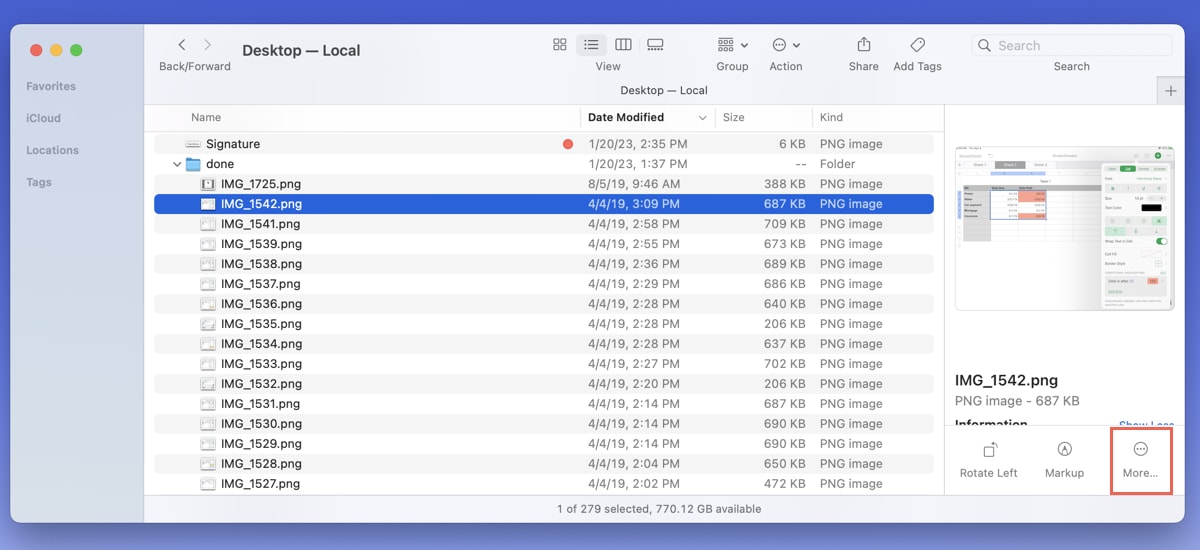Click the IMG_1534.png file icon
1200x550 pixels.
click(208, 344)
